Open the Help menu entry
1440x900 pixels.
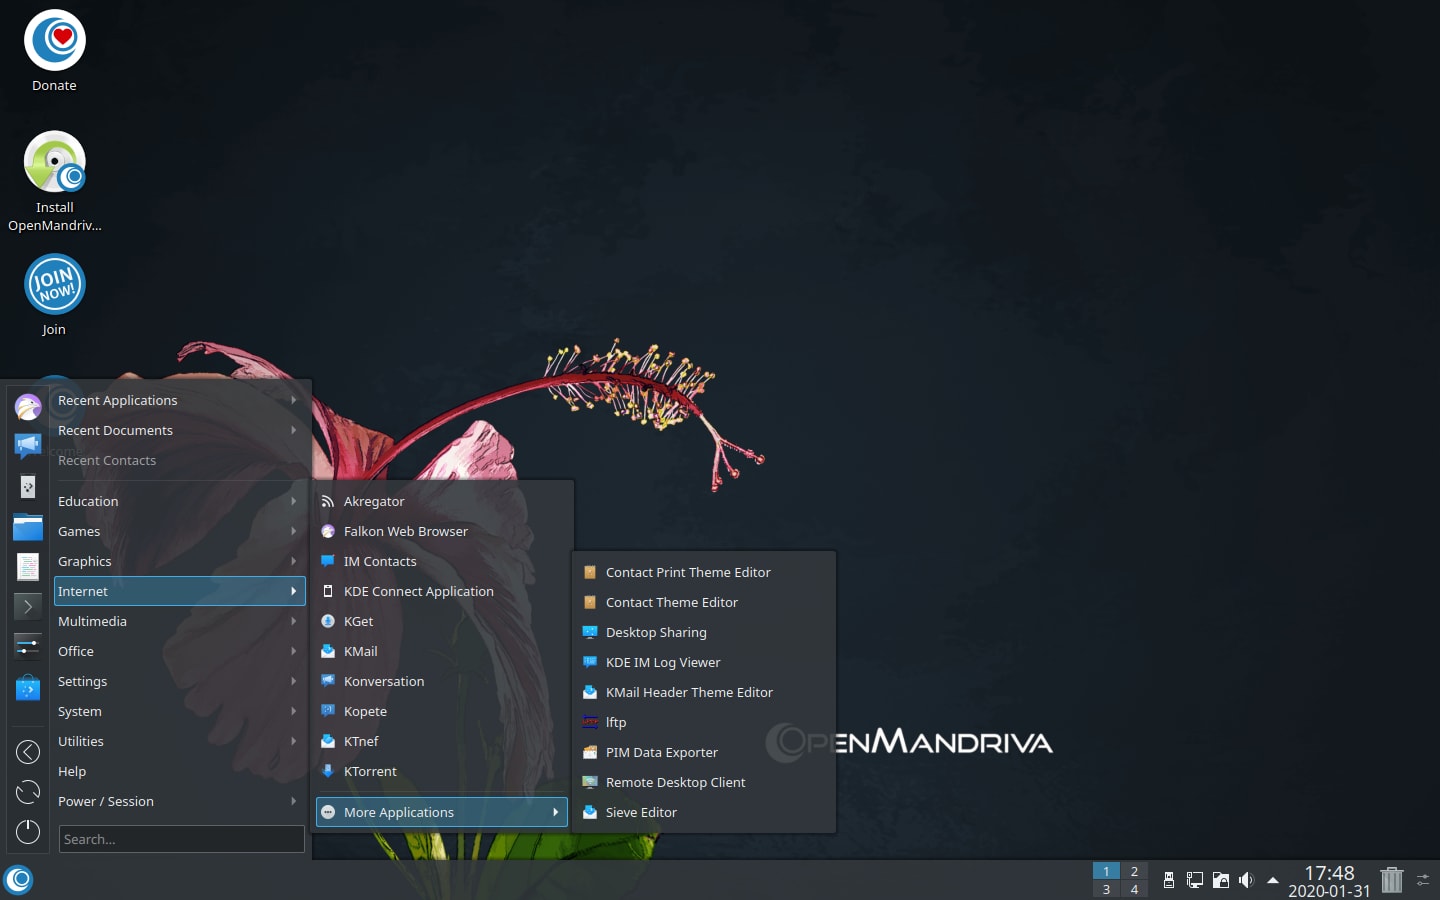click(72, 771)
